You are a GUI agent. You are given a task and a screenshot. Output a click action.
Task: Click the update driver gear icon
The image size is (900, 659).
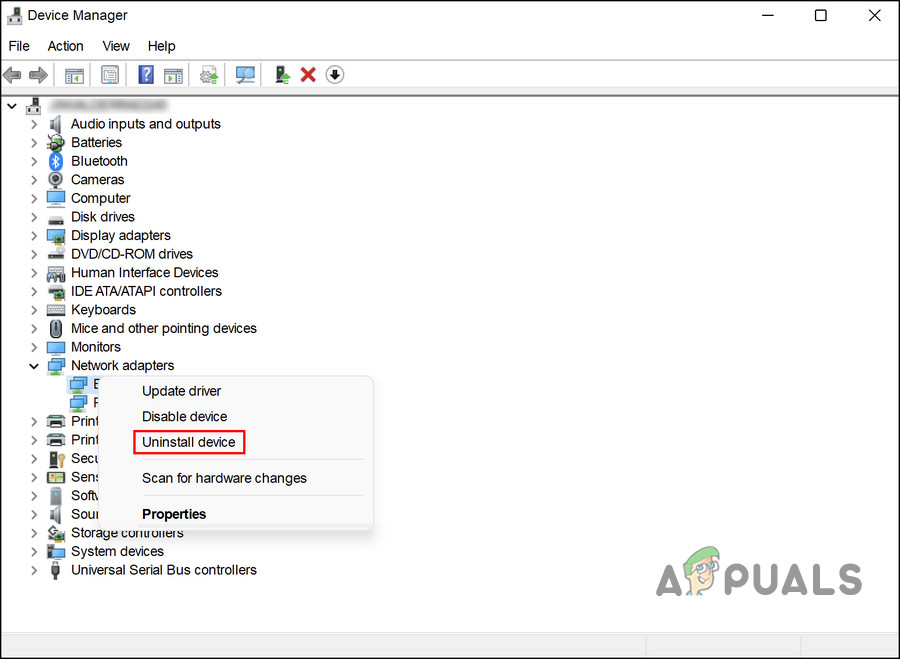pos(209,75)
